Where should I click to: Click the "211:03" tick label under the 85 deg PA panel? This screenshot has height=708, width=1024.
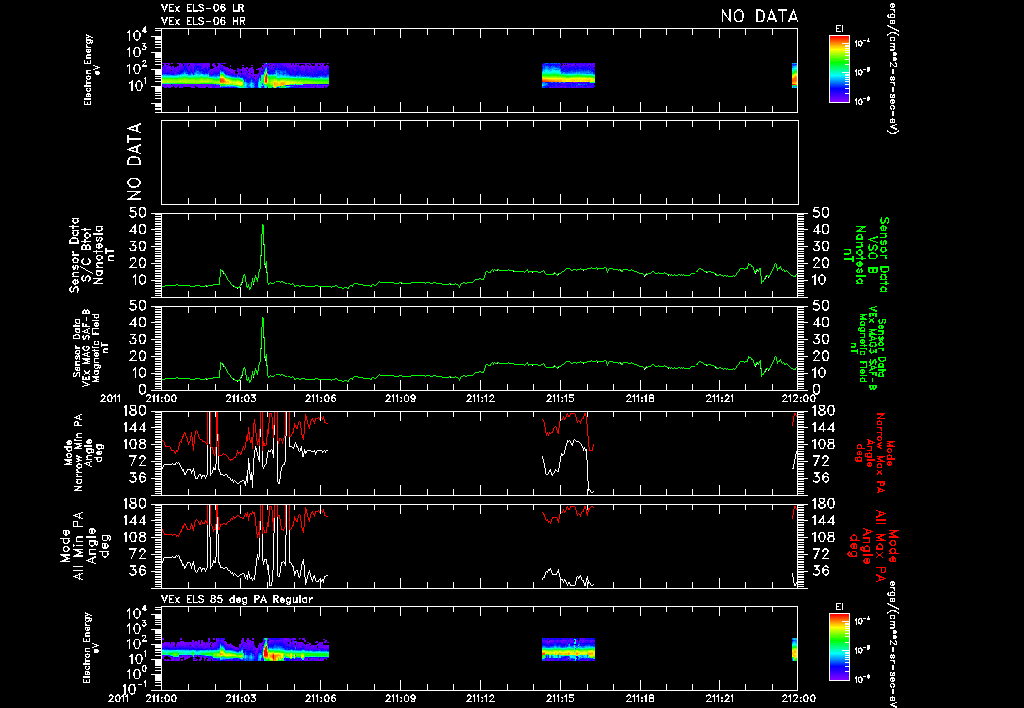[x=241, y=698]
